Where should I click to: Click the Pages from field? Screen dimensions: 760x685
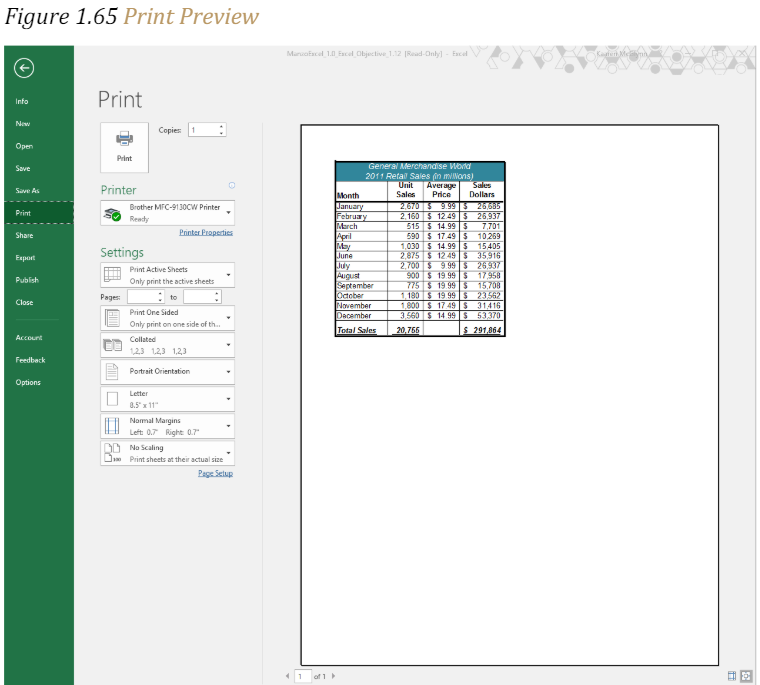pyautogui.click(x=146, y=297)
